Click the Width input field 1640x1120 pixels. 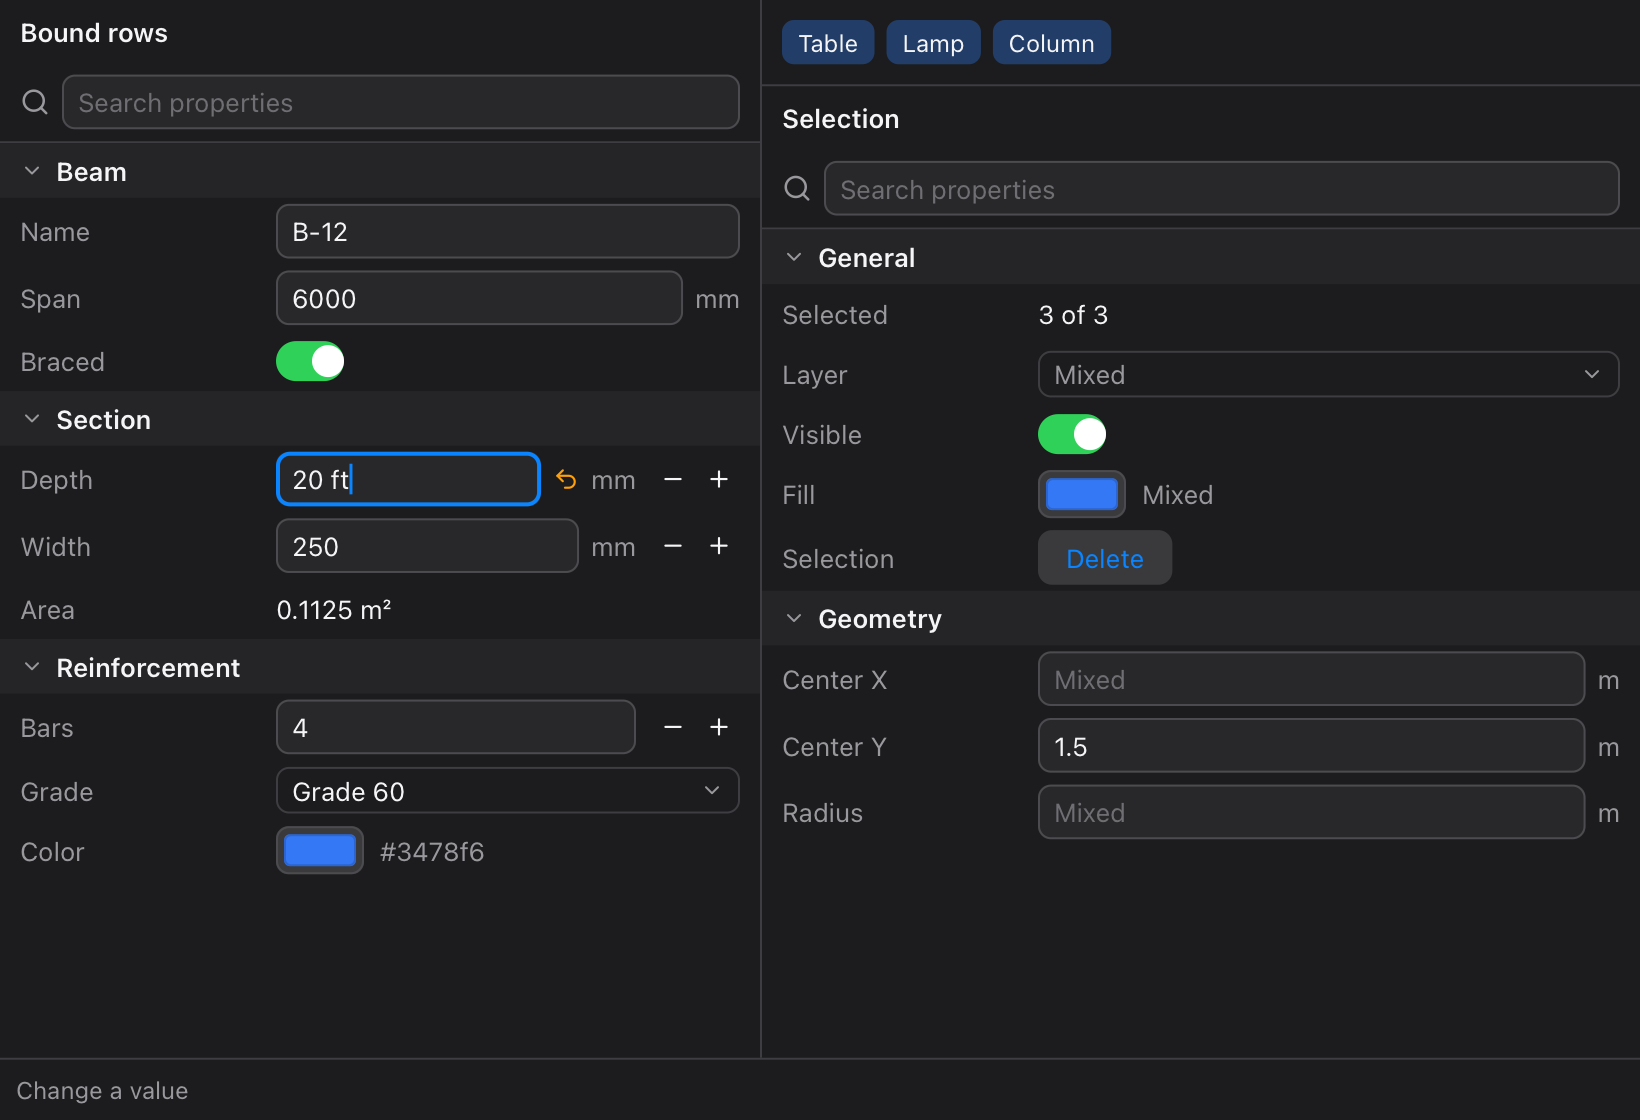click(427, 546)
